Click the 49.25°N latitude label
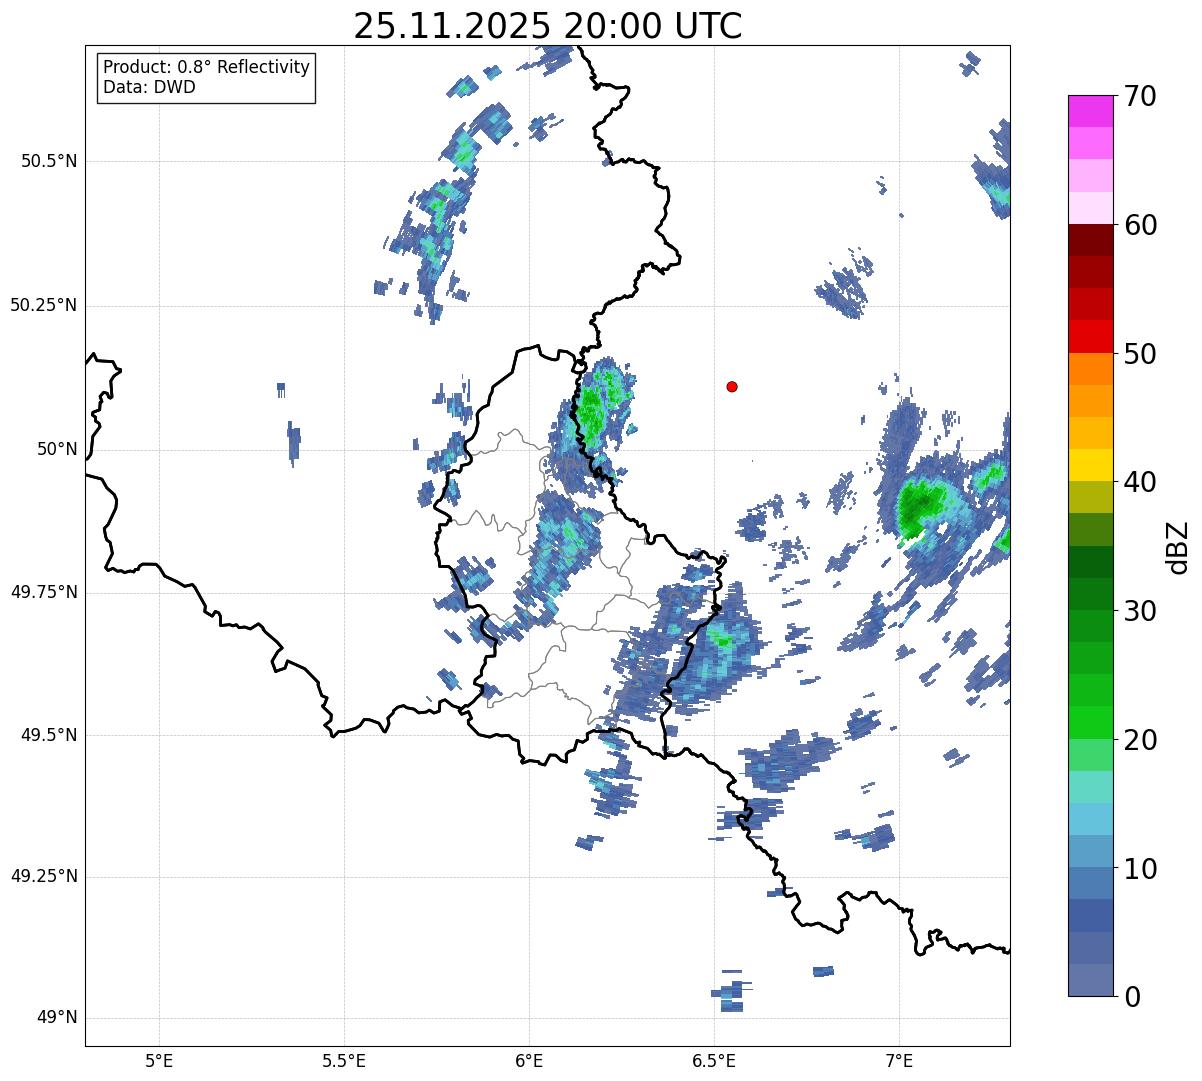Image resolution: width=1202 pixels, height=1081 pixels. 44,877
